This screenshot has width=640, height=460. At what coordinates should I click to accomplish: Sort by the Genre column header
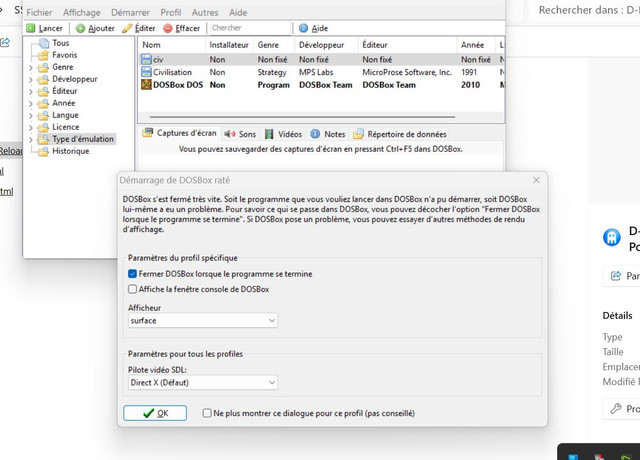click(x=274, y=45)
